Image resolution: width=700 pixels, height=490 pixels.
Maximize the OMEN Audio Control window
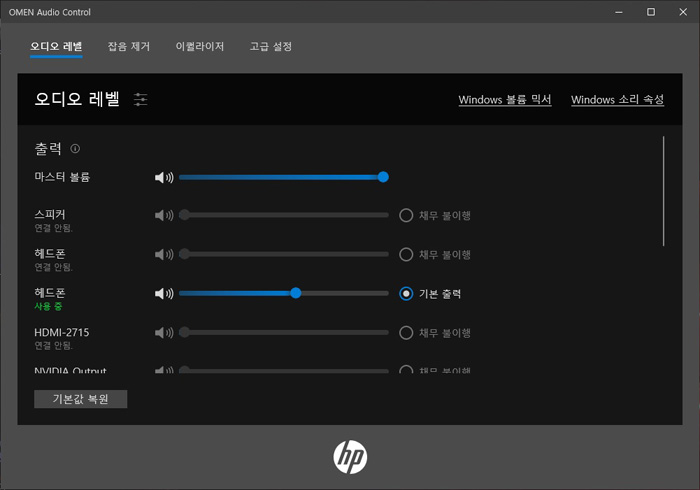pos(651,12)
